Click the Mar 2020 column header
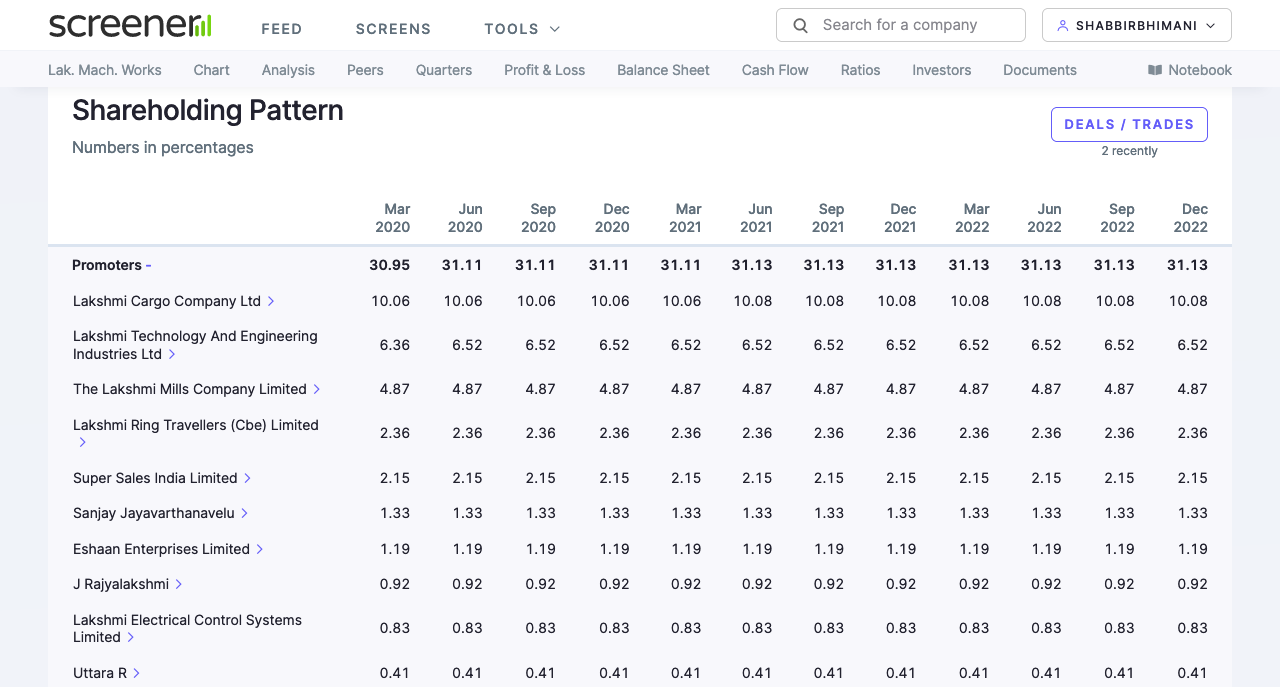1280x687 pixels. click(x=393, y=218)
